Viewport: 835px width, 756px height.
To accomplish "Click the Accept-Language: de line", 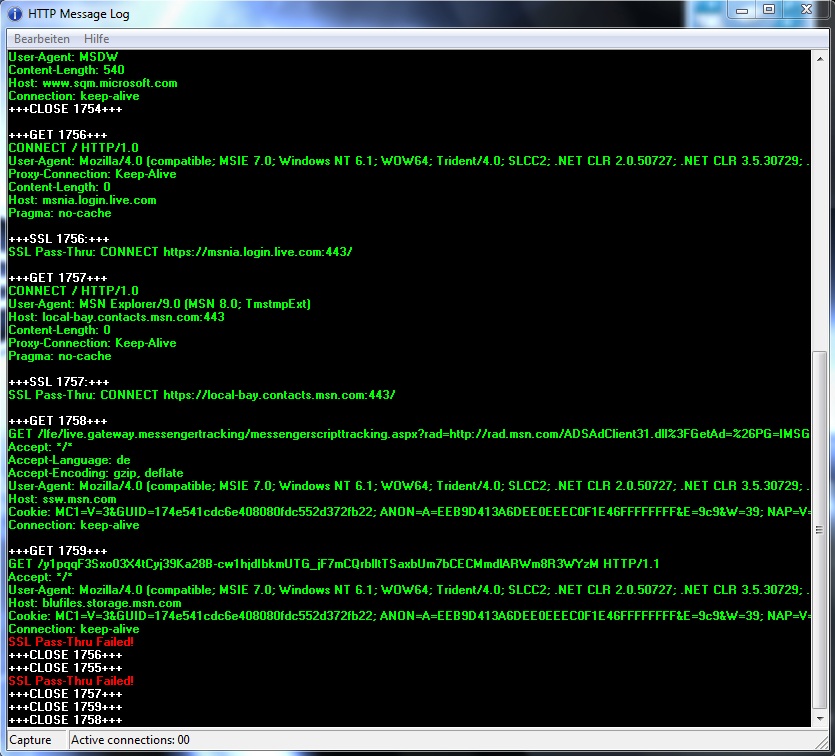I will (70, 460).
